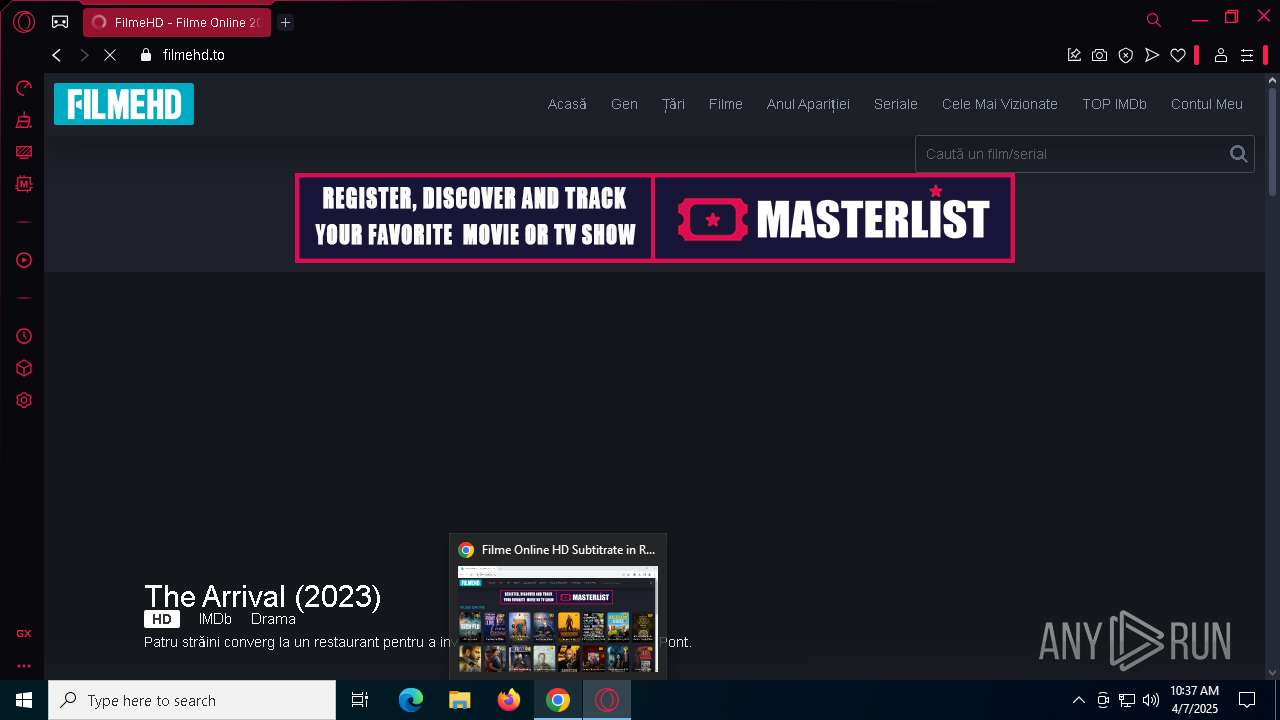This screenshot has width=1280, height=720.
Task: Show hidden system tray icons
Action: pyautogui.click(x=1078, y=700)
